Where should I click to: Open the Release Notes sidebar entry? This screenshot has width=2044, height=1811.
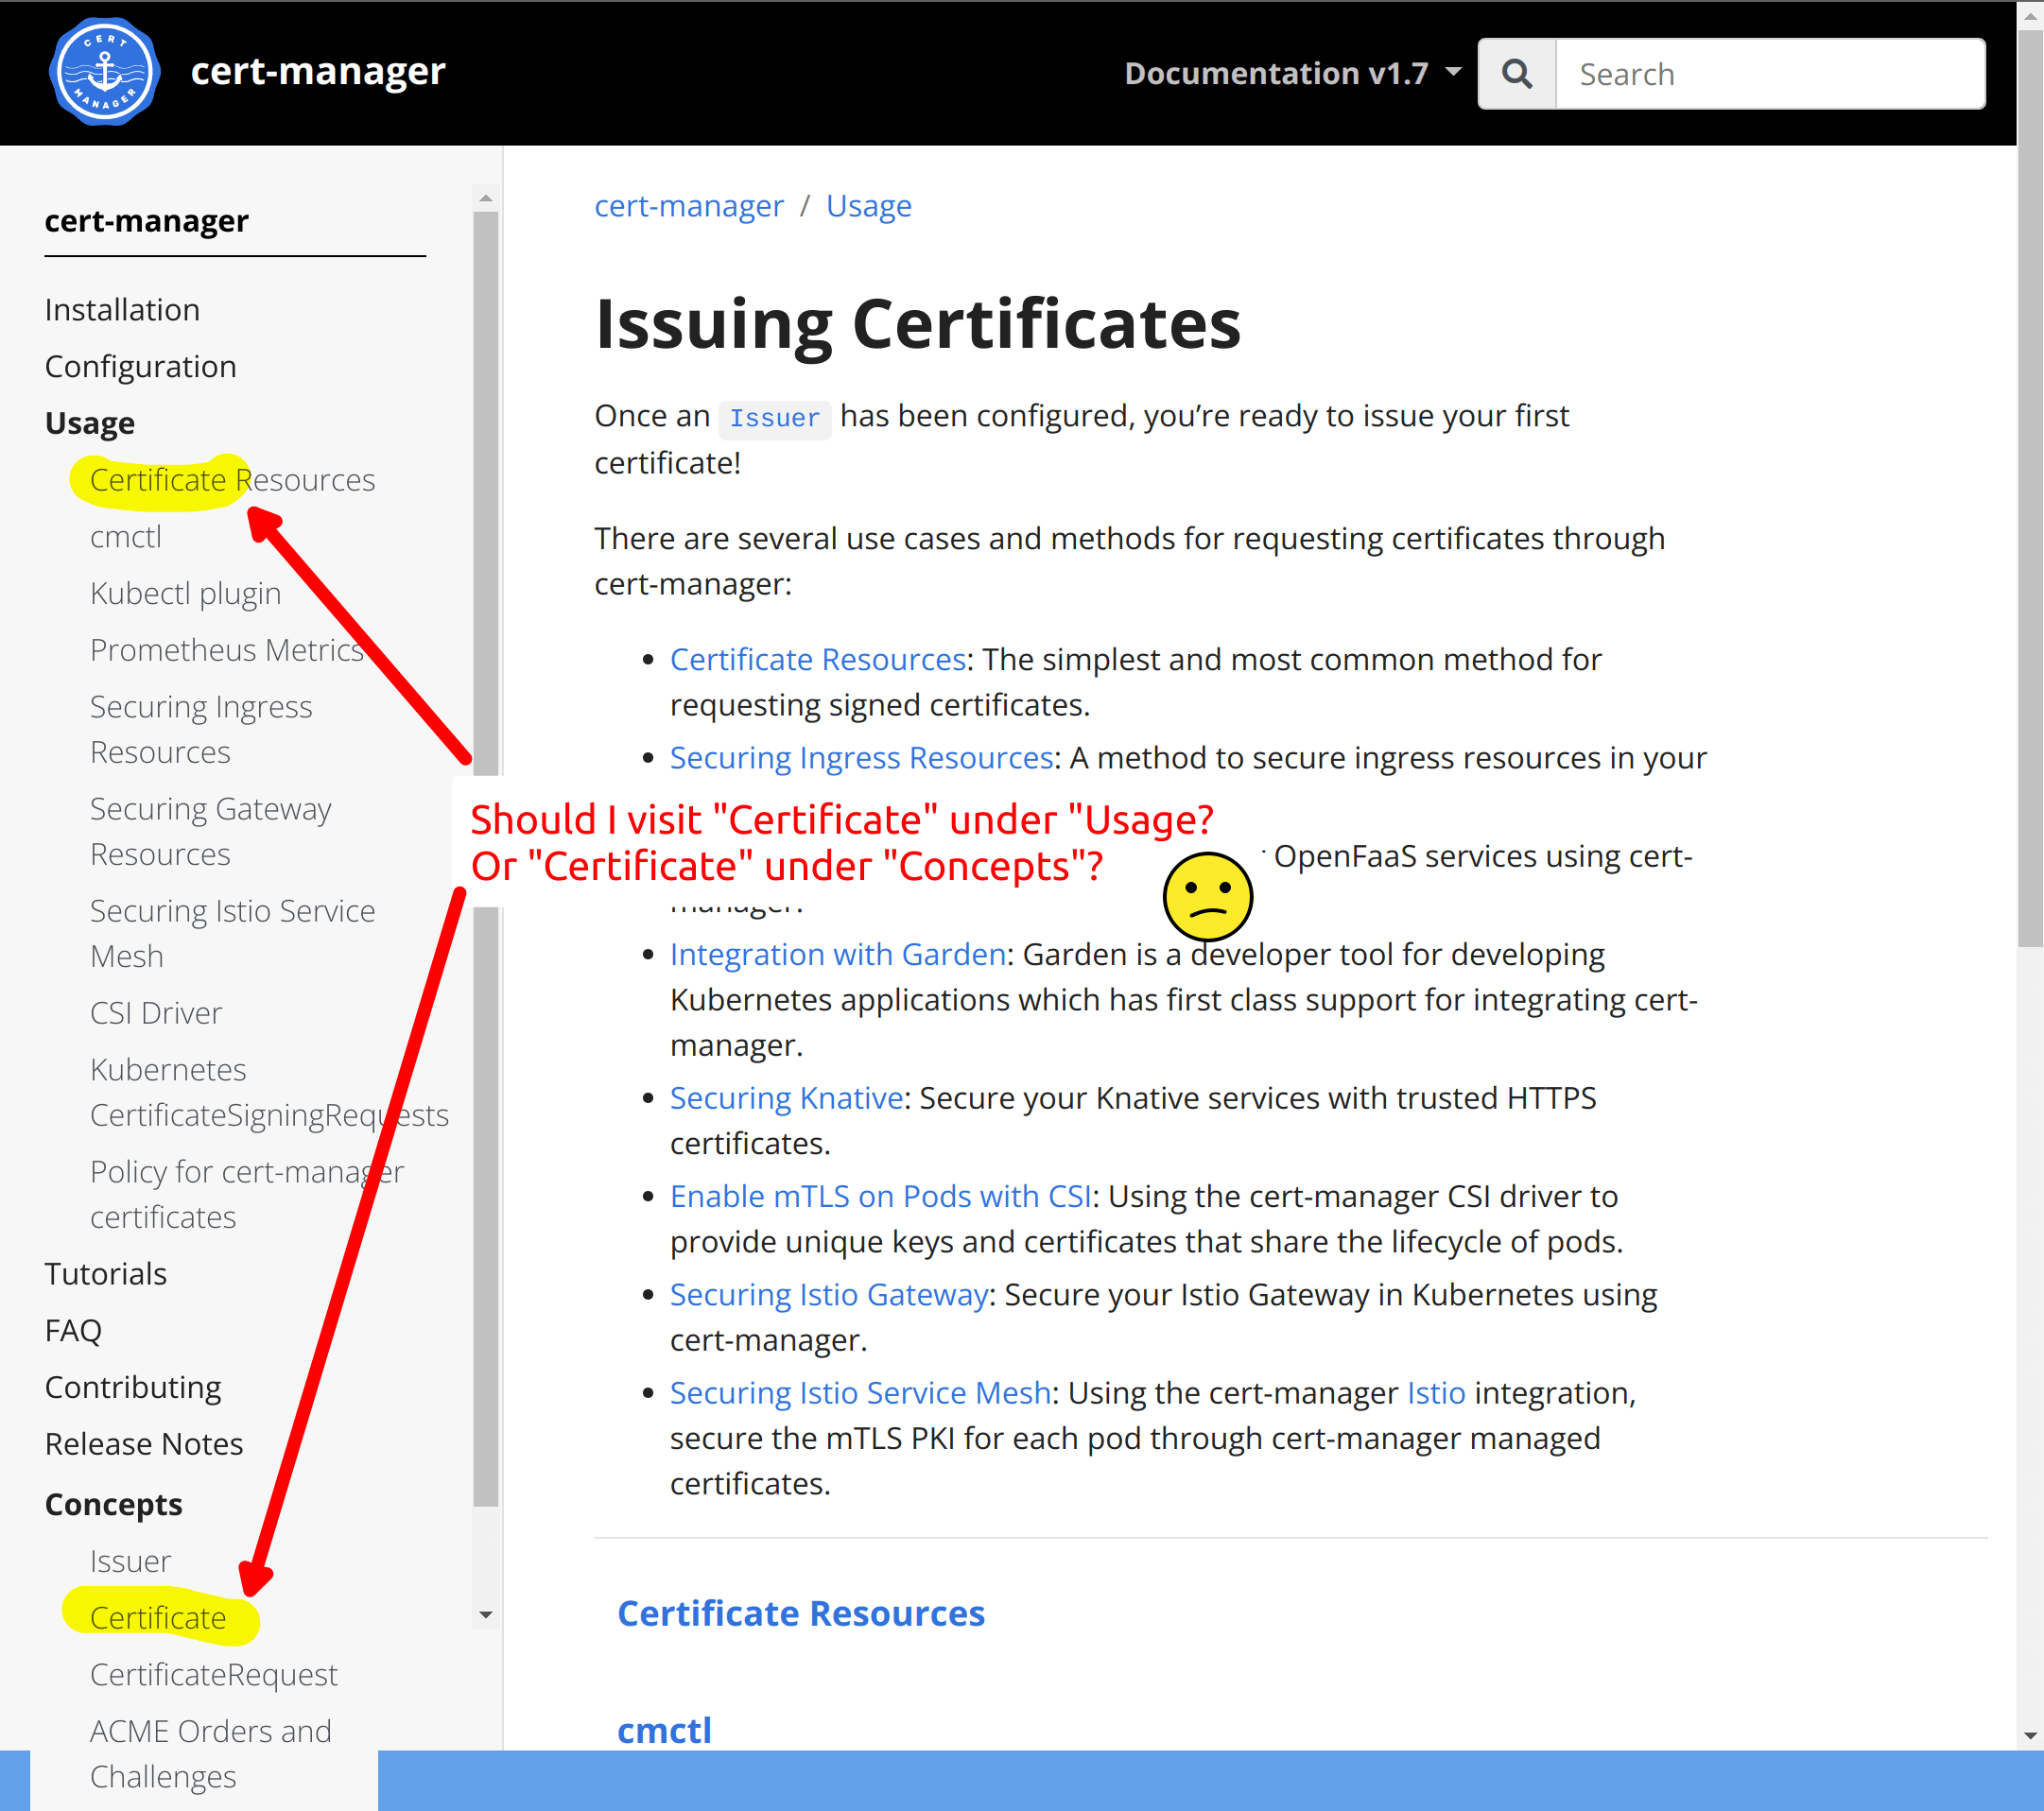(143, 1443)
